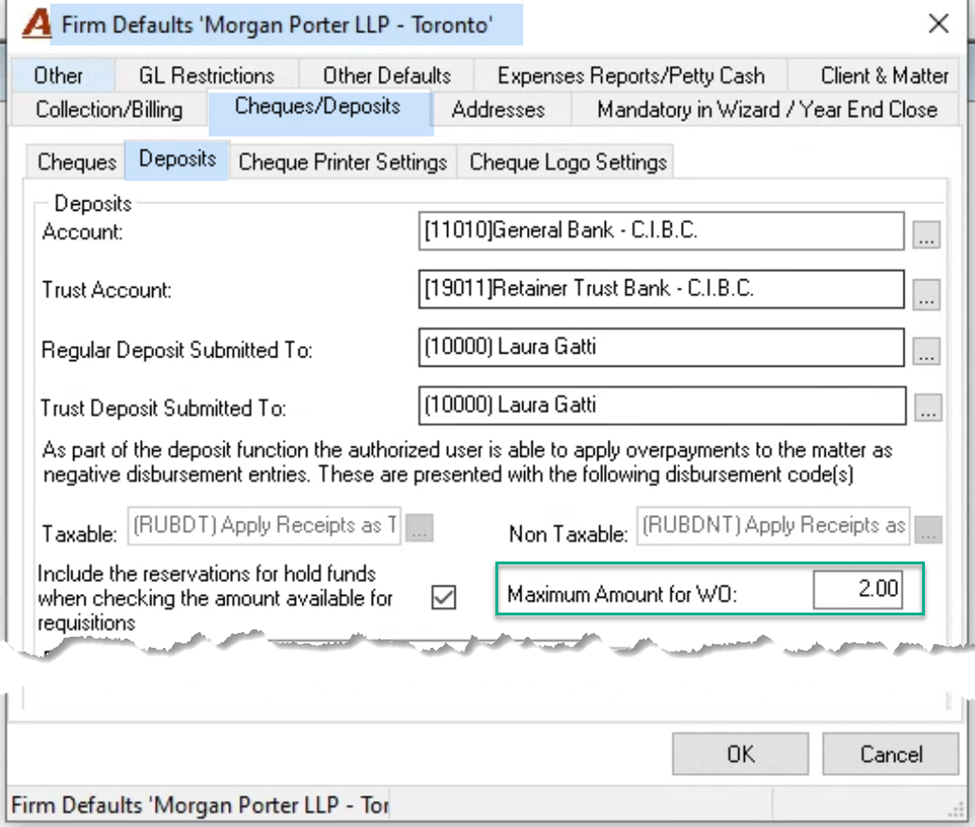Viewport: 975px width, 827px height.
Task: Open the GL Restrictions tab
Action: pos(206,75)
